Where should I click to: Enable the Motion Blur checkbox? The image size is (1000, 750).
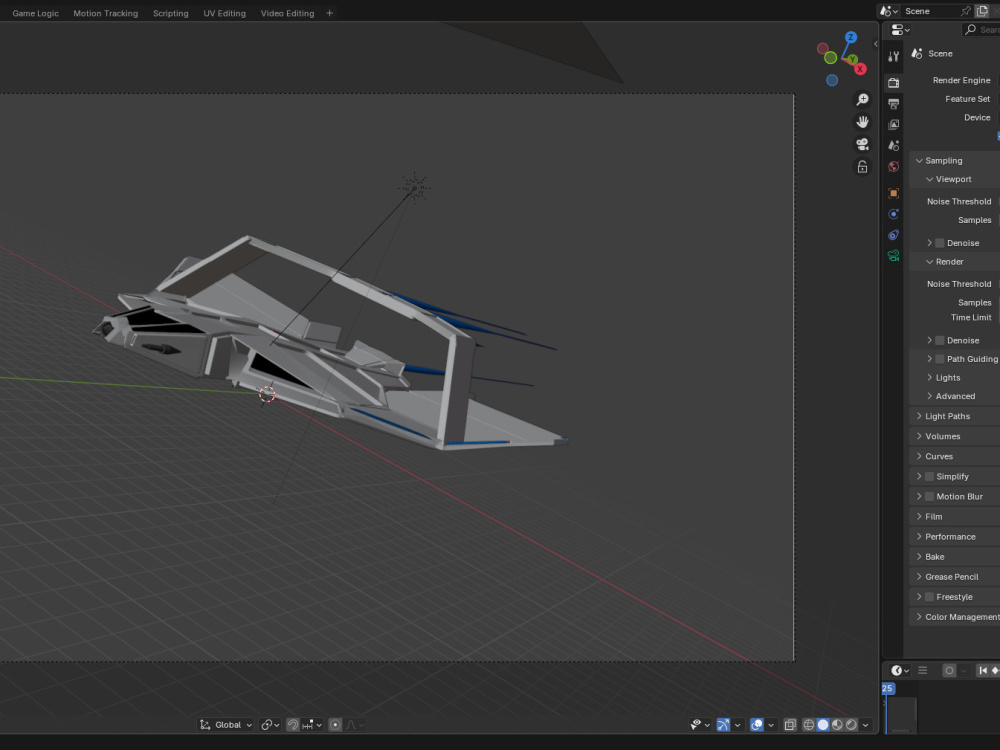(929, 496)
